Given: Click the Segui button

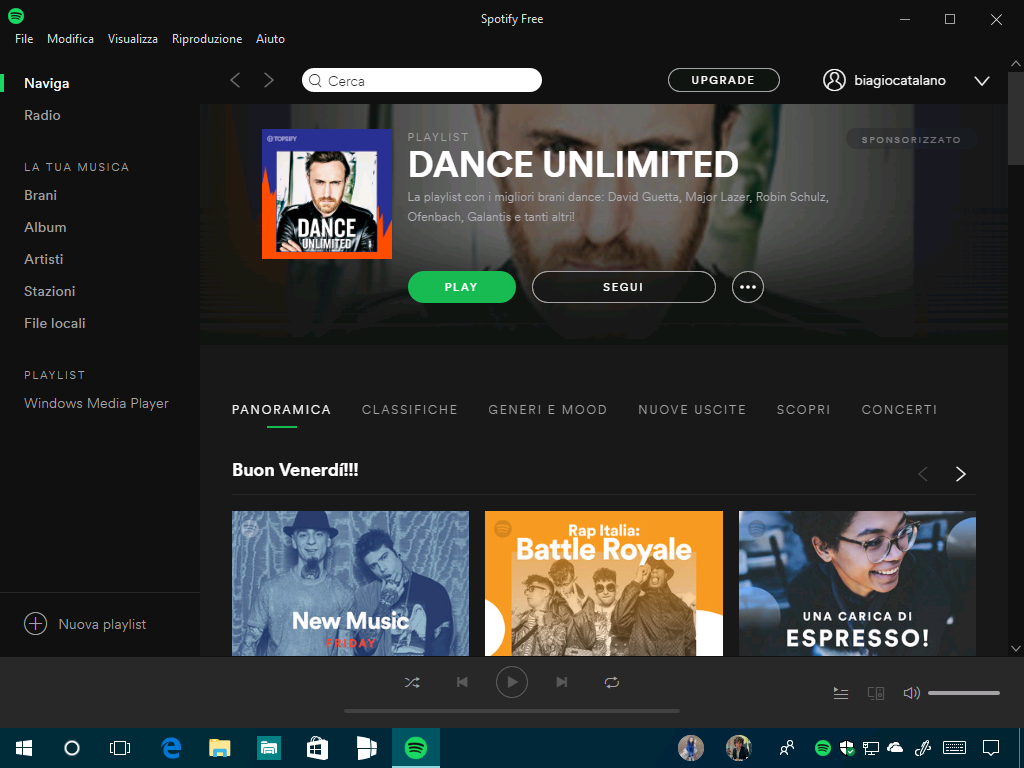Looking at the screenshot, I should (x=624, y=287).
